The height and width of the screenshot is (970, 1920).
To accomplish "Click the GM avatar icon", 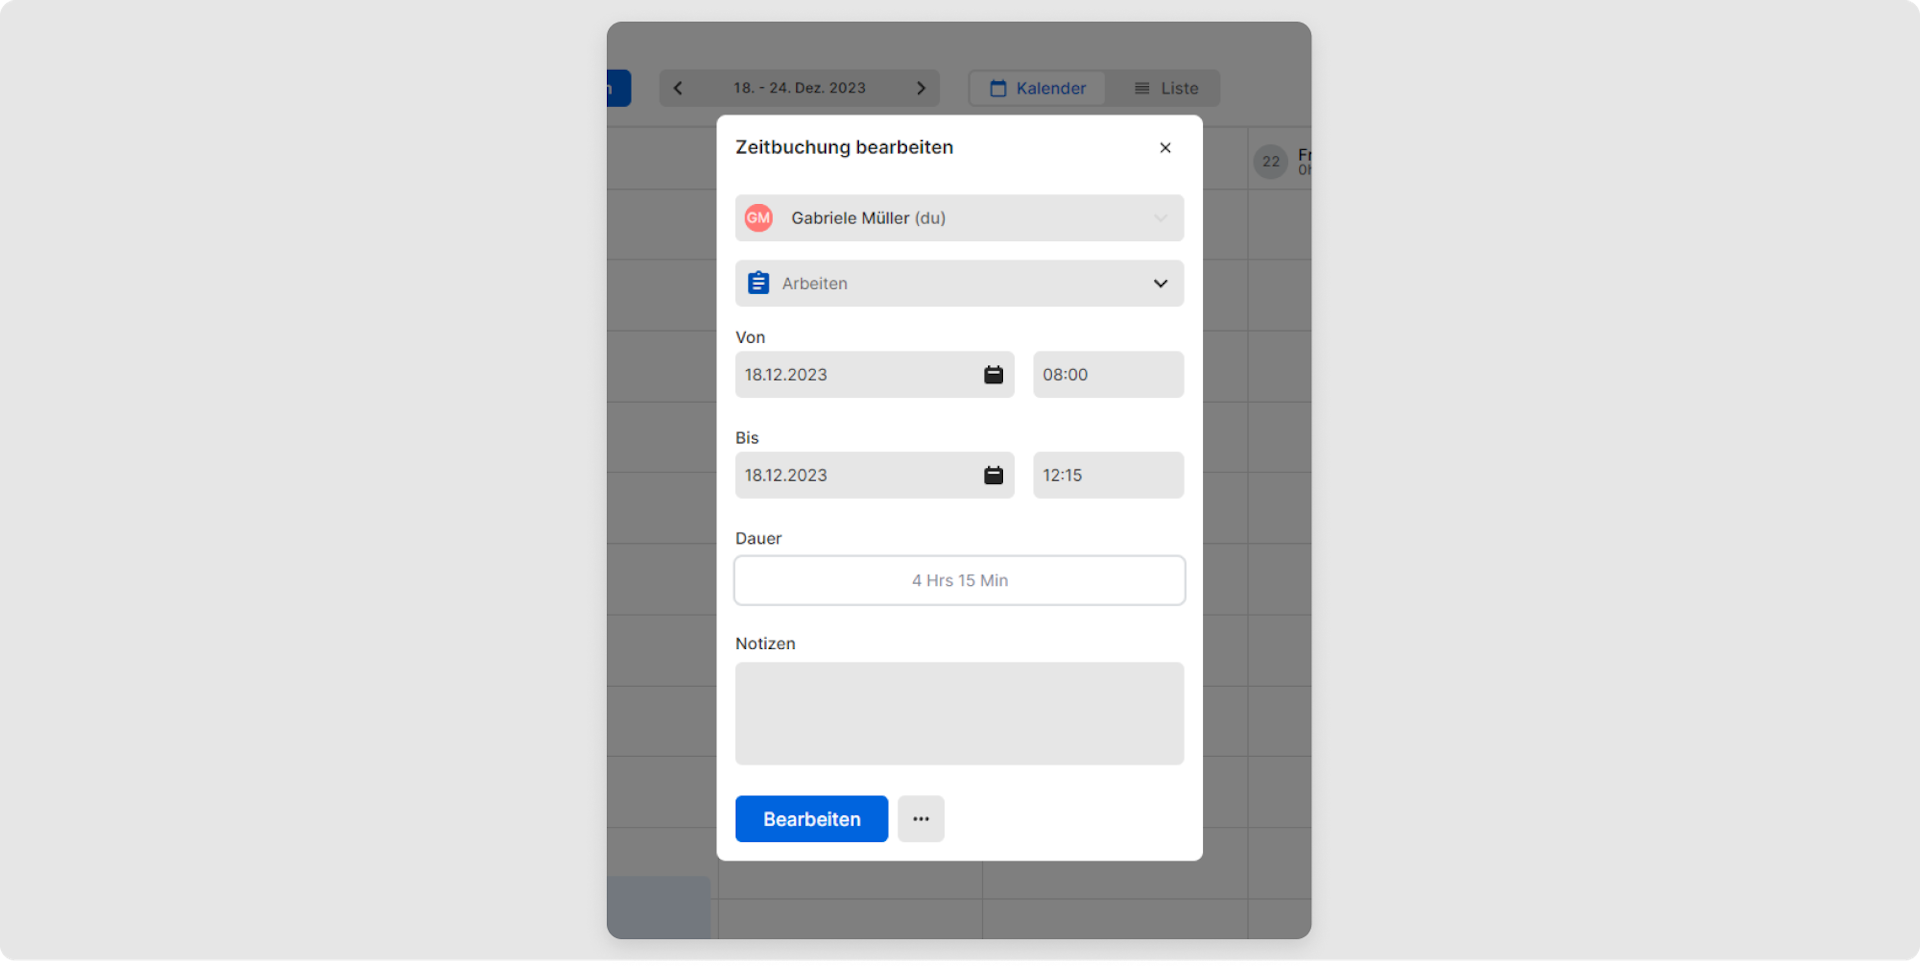I will pyautogui.click(x=759, y=218).
